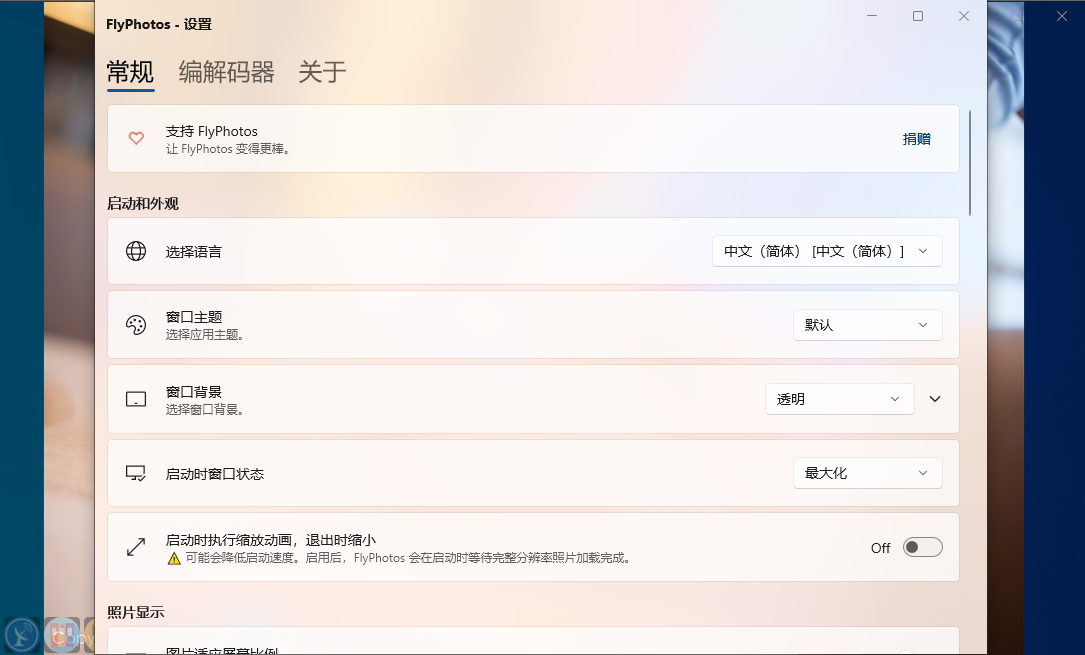This screenshot has height=655, width=1085.
Task: Click the window icon beside 窗口背景
Action: [136, 399]
